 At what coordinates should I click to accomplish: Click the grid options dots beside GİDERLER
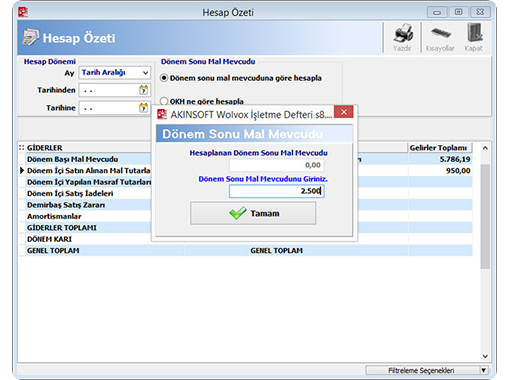click(22, 148)
